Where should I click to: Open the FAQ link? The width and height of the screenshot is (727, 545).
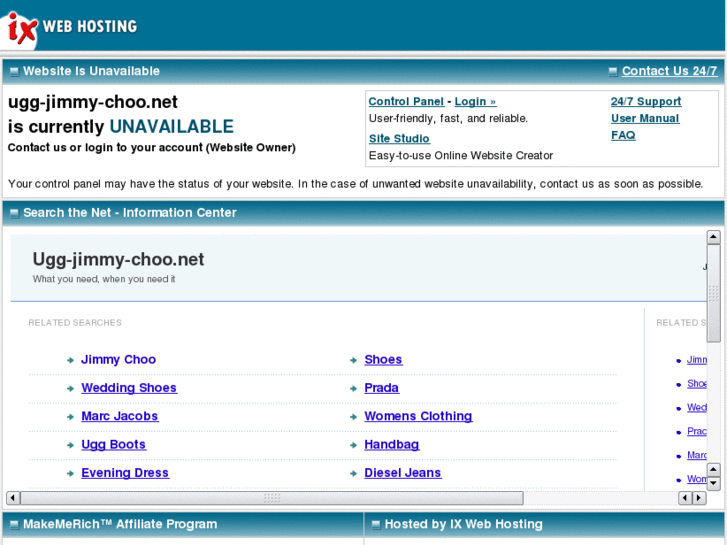(623, 135)
